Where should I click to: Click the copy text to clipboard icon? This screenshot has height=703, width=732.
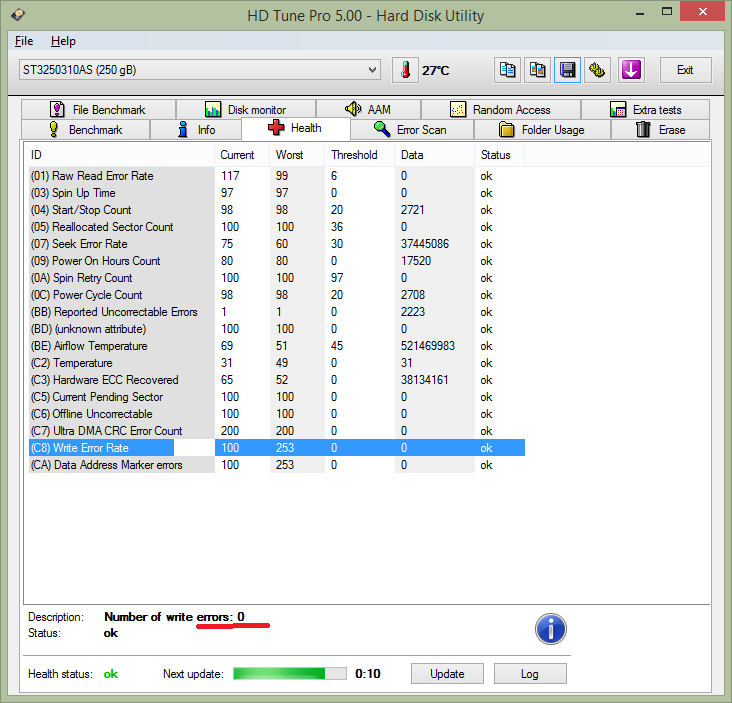tap(507, 70)
